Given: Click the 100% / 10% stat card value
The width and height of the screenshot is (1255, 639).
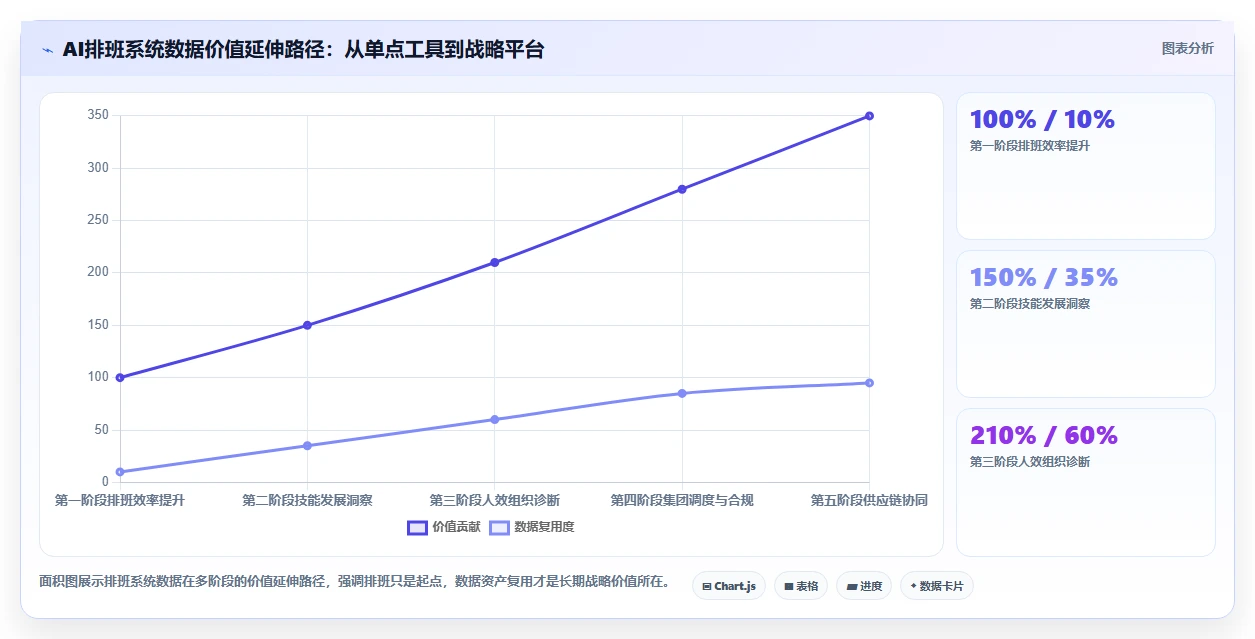Looking at the screenshot, I should [x=1042, y=120].
